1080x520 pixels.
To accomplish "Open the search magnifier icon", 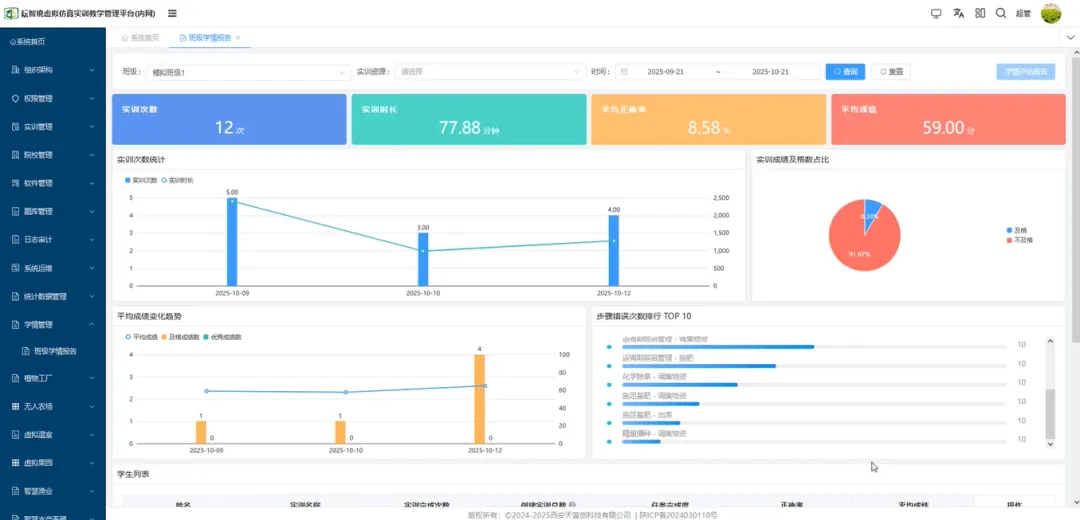I will click(1001, 13).
